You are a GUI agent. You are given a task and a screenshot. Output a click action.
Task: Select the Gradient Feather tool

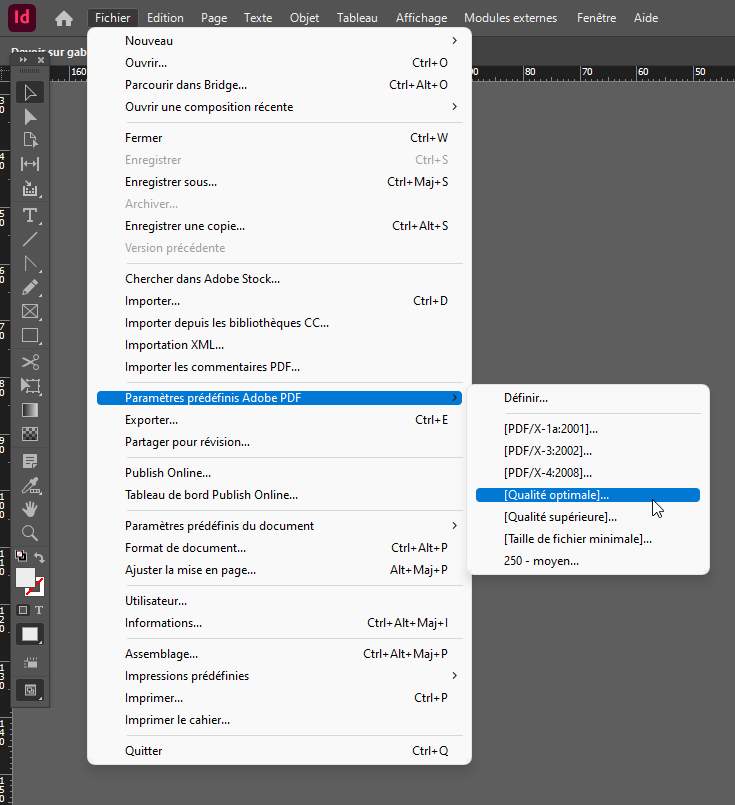point(30,434)
